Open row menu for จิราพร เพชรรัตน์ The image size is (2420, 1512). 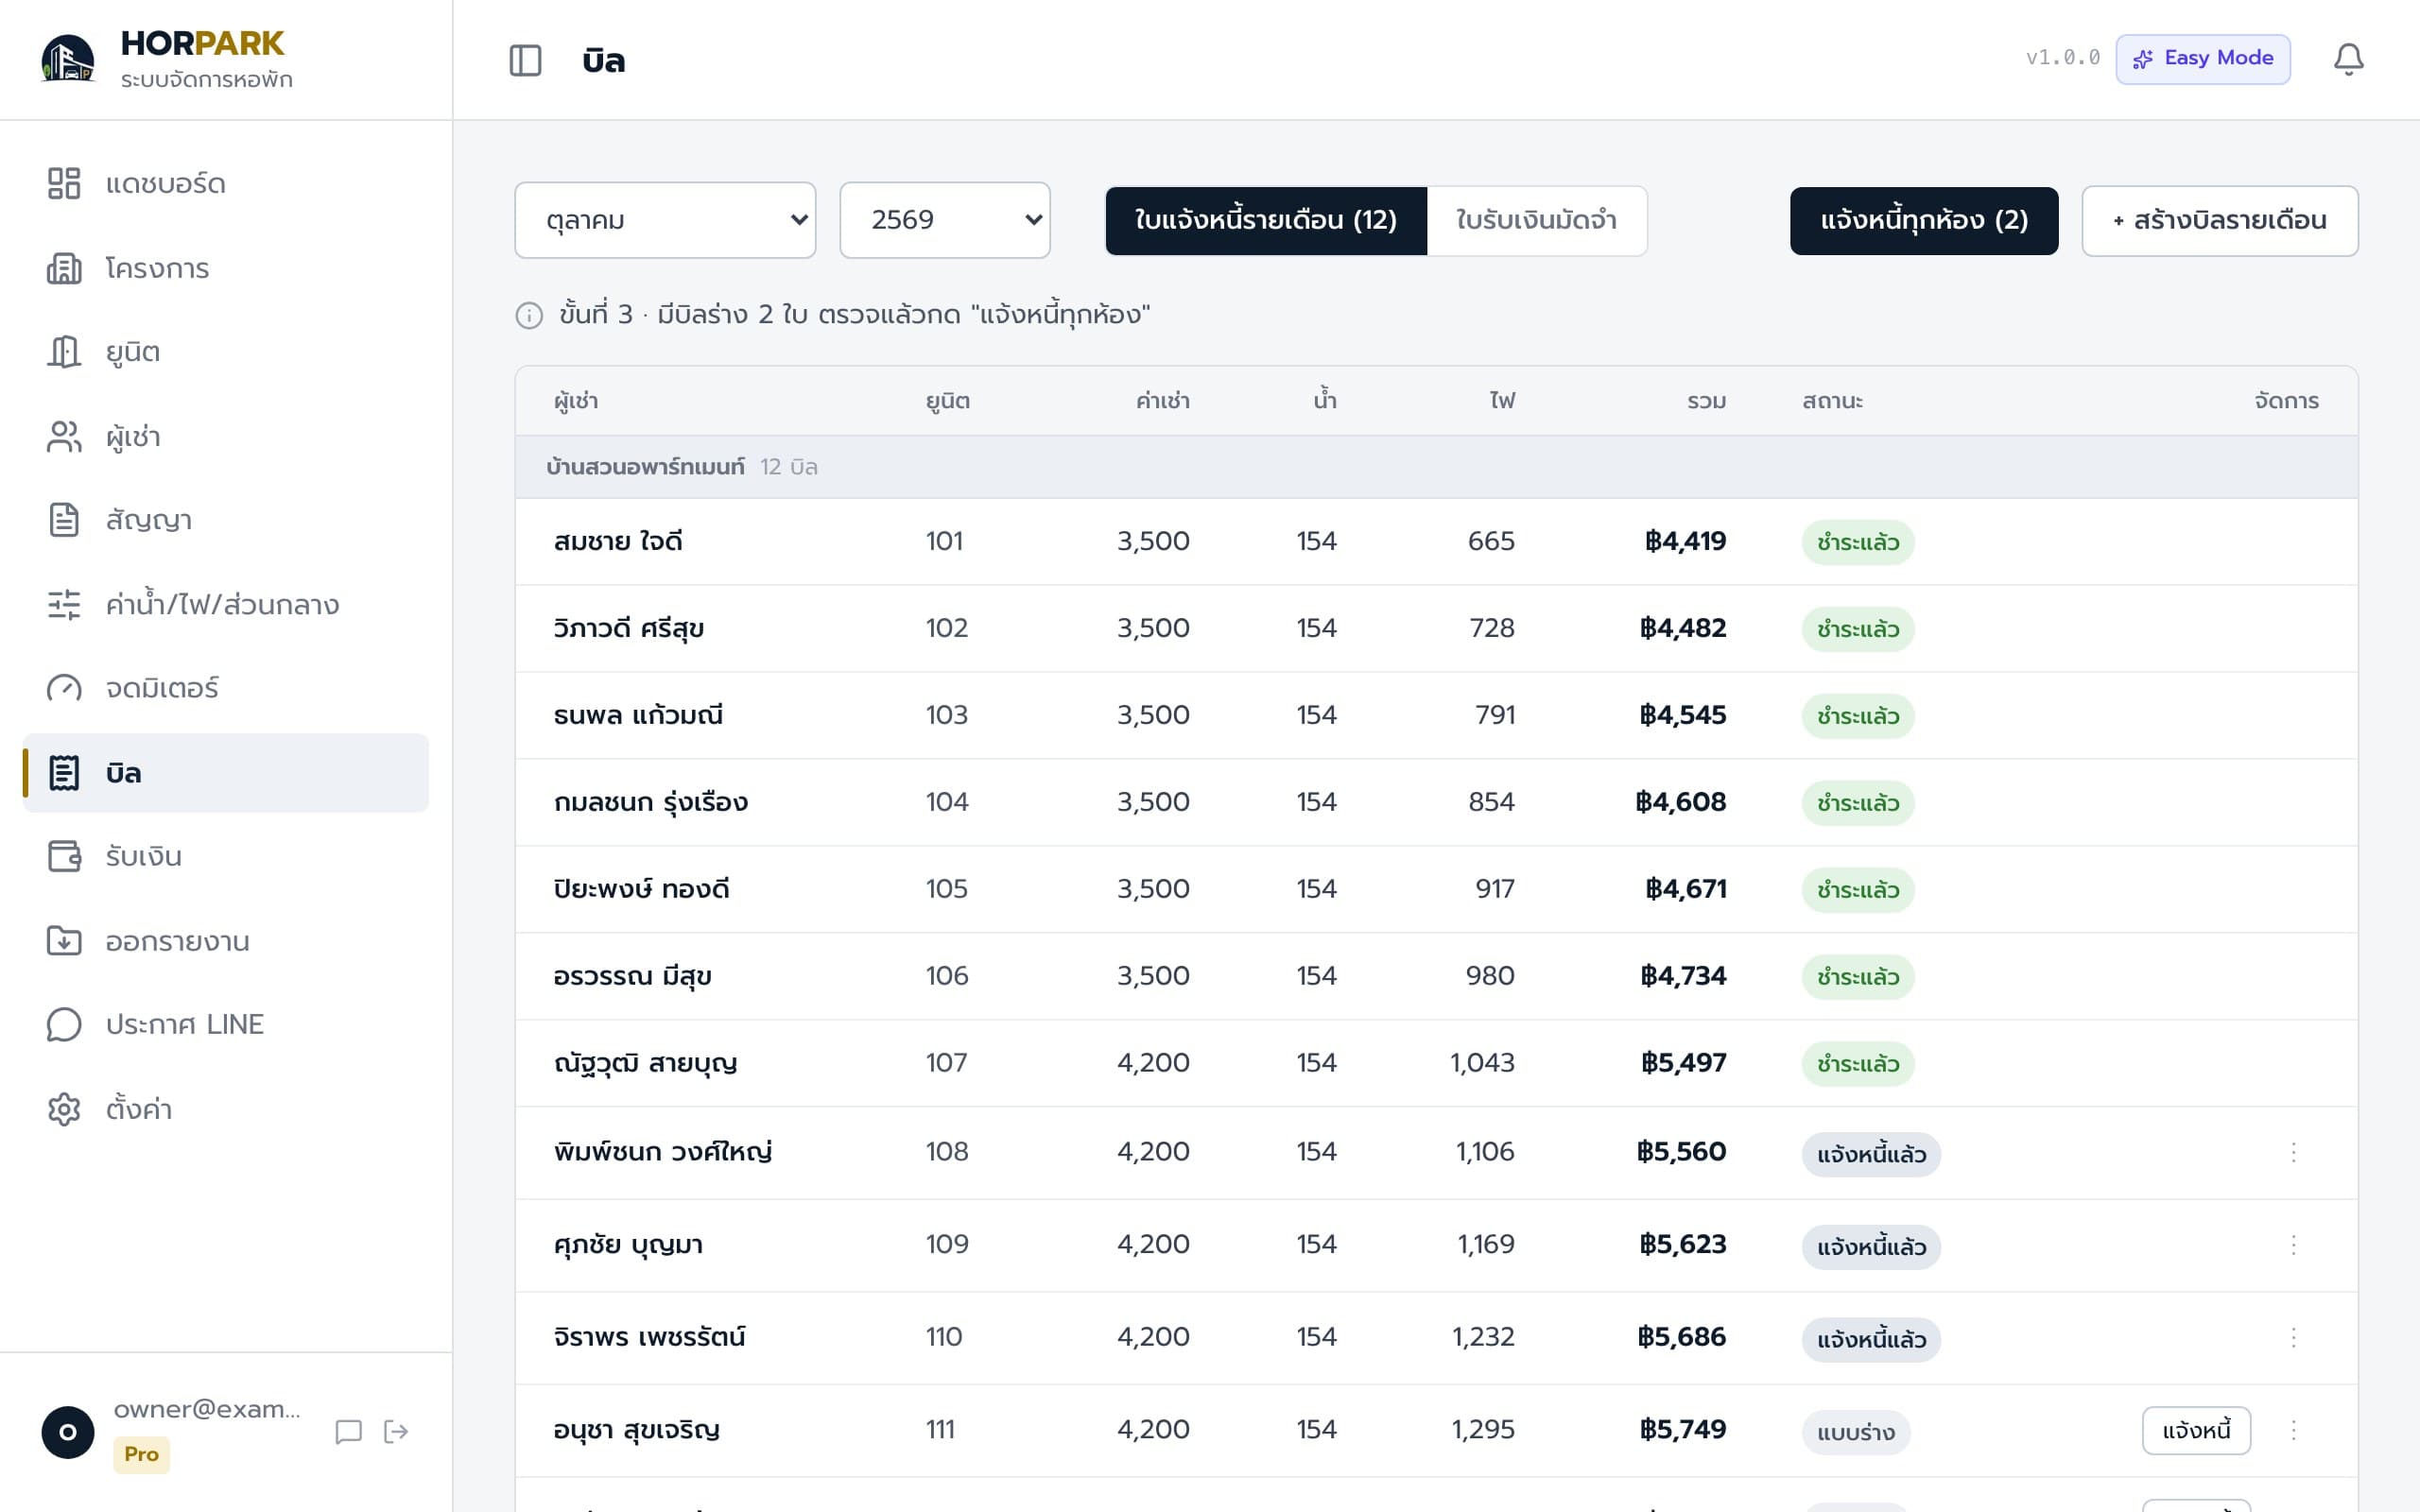[x=2293, y=1337]
